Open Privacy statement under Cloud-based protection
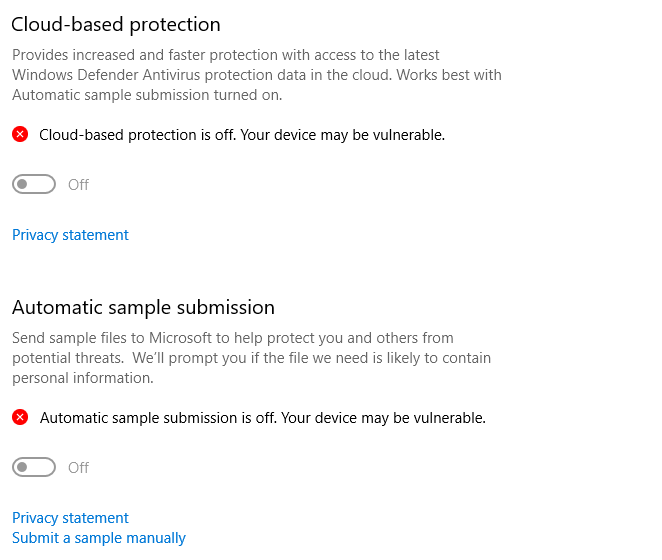The height and width of the screenshot is (560, 662). 70,235
